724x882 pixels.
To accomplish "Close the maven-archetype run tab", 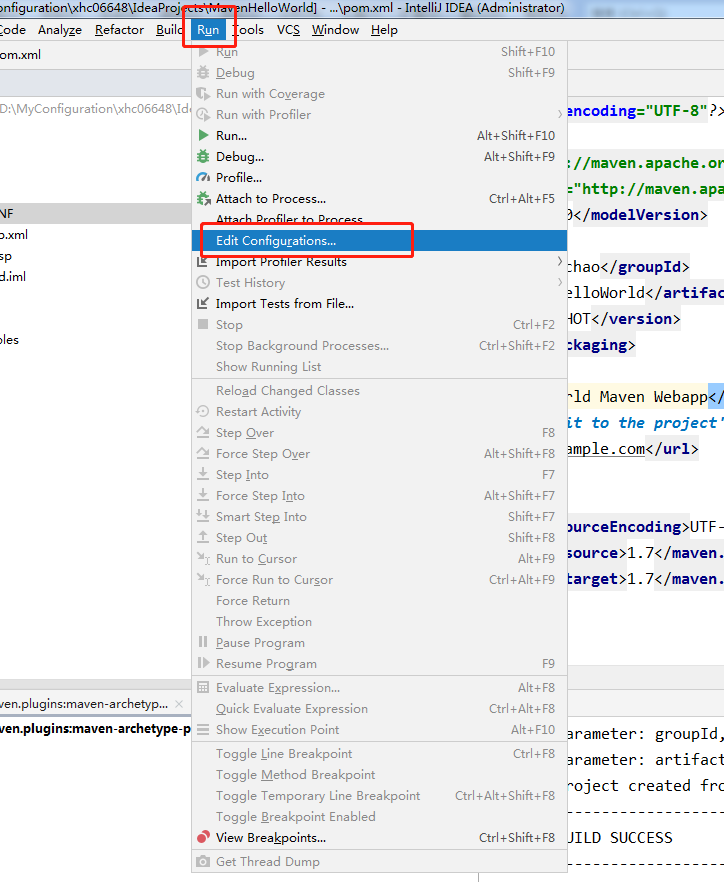I will [x=179, y=704].
